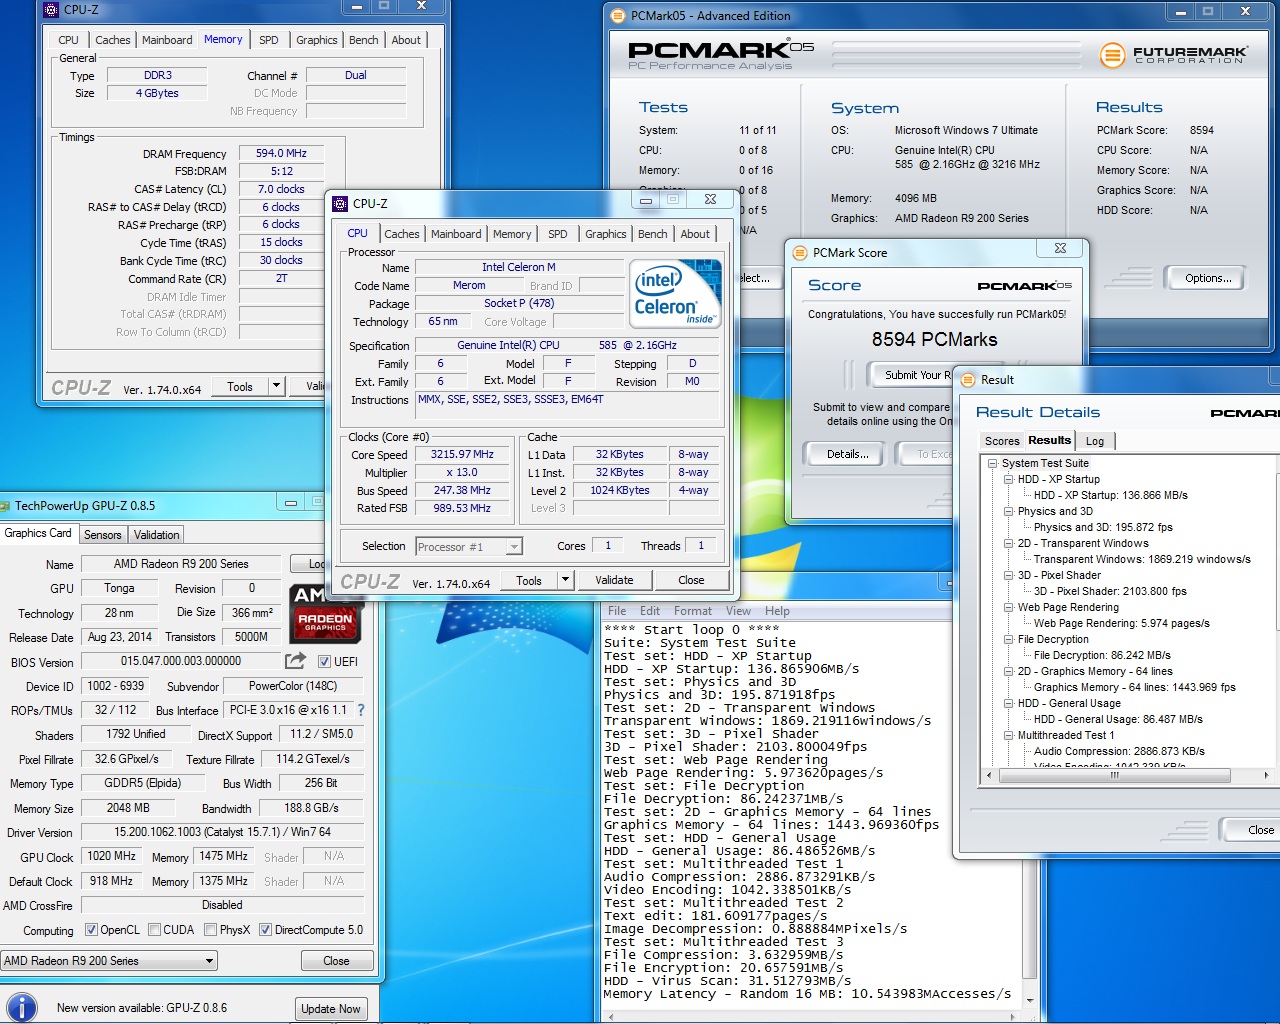
Task: Collapse the Multithreaded Test 1 node
Action: point(1009,735)
